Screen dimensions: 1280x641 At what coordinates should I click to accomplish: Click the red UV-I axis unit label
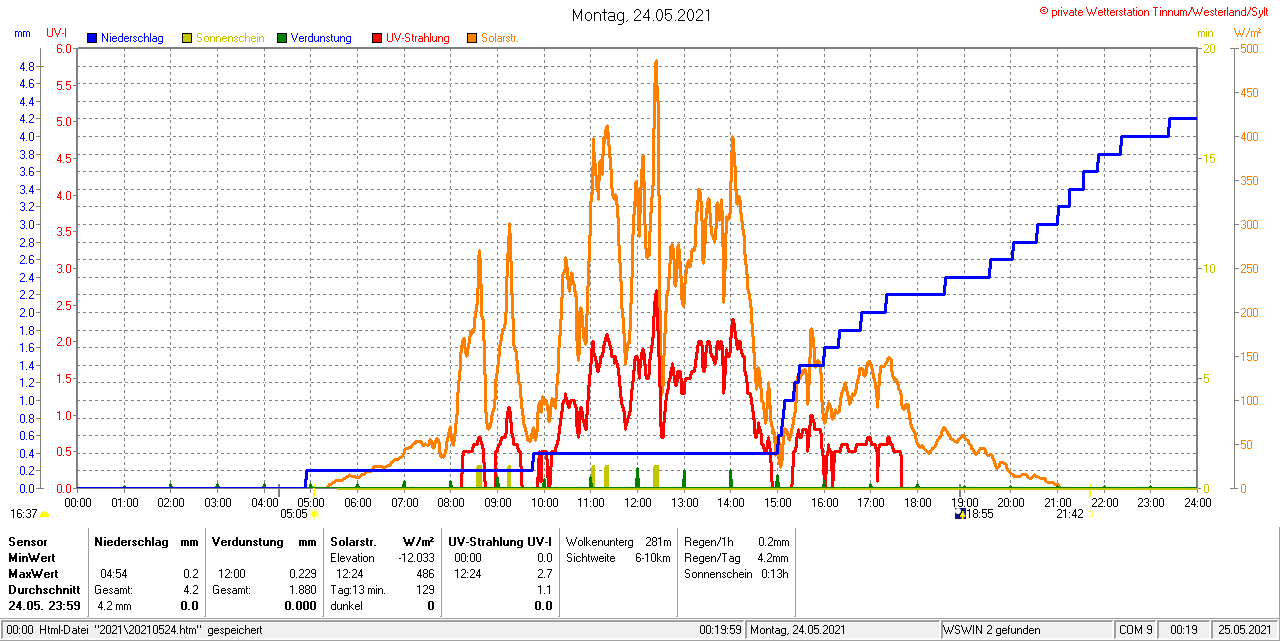[x=57, y=33]
